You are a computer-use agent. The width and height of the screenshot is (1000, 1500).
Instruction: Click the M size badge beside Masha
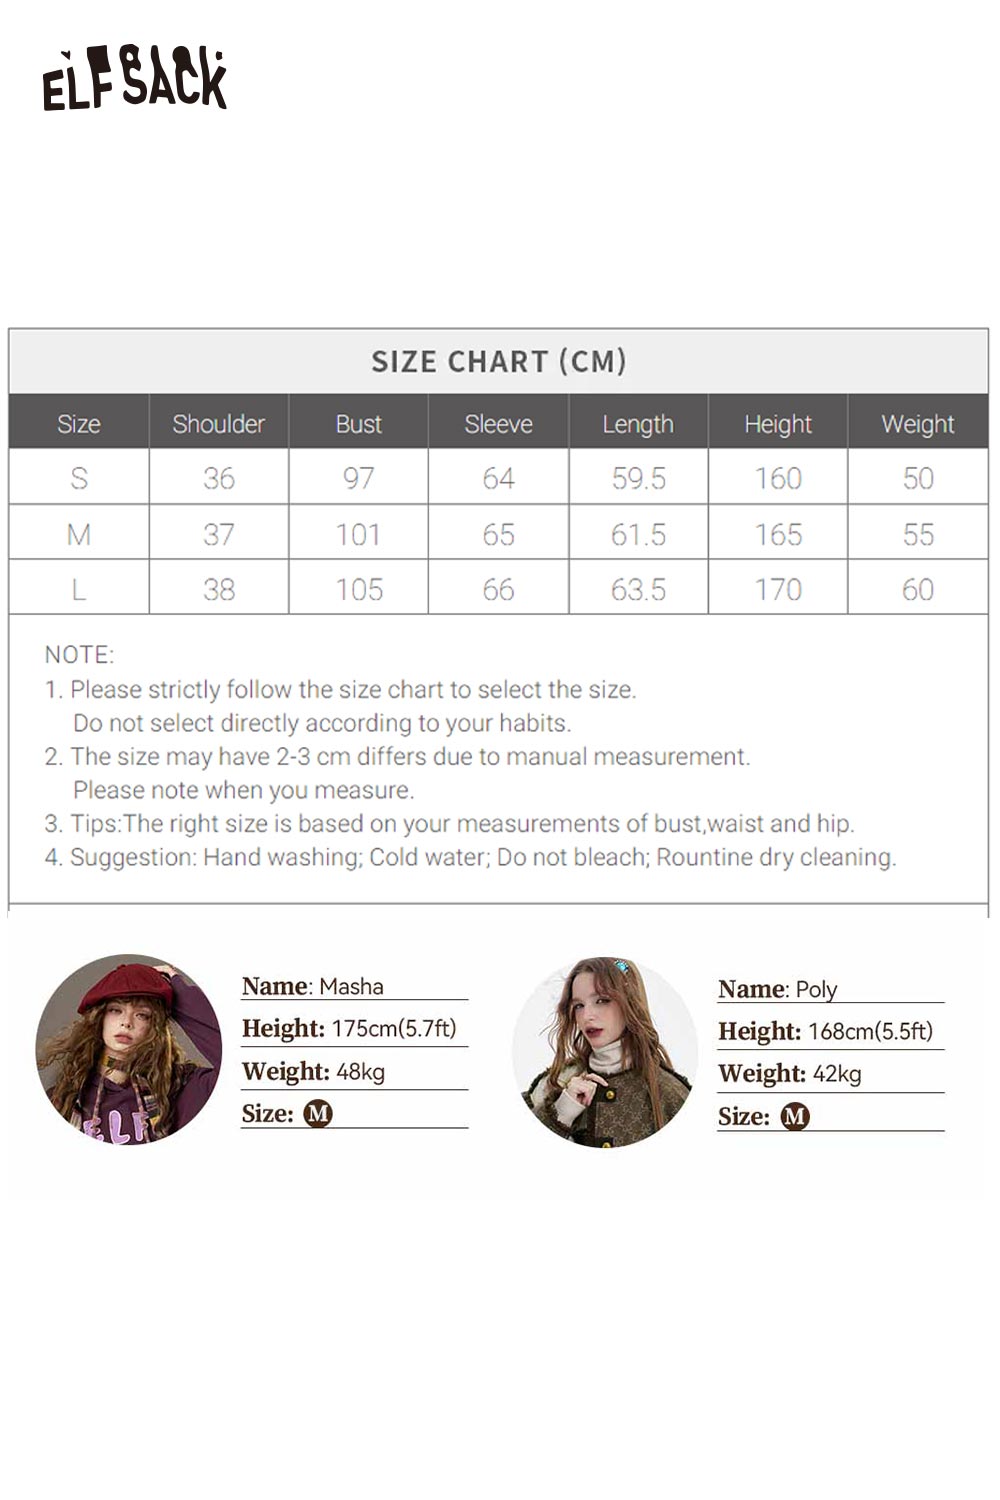(x=317, y=1113)
